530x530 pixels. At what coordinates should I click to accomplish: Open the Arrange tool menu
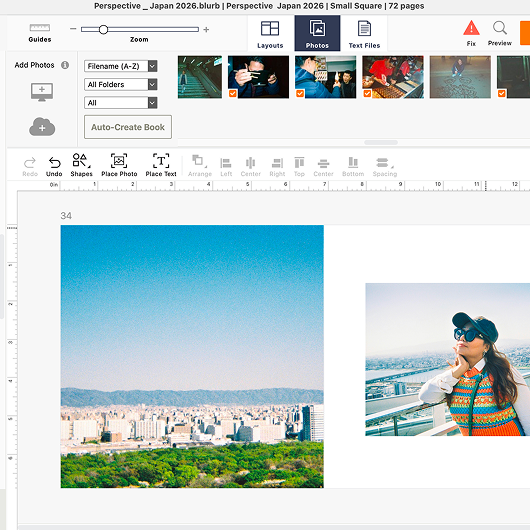pos(200,166)
